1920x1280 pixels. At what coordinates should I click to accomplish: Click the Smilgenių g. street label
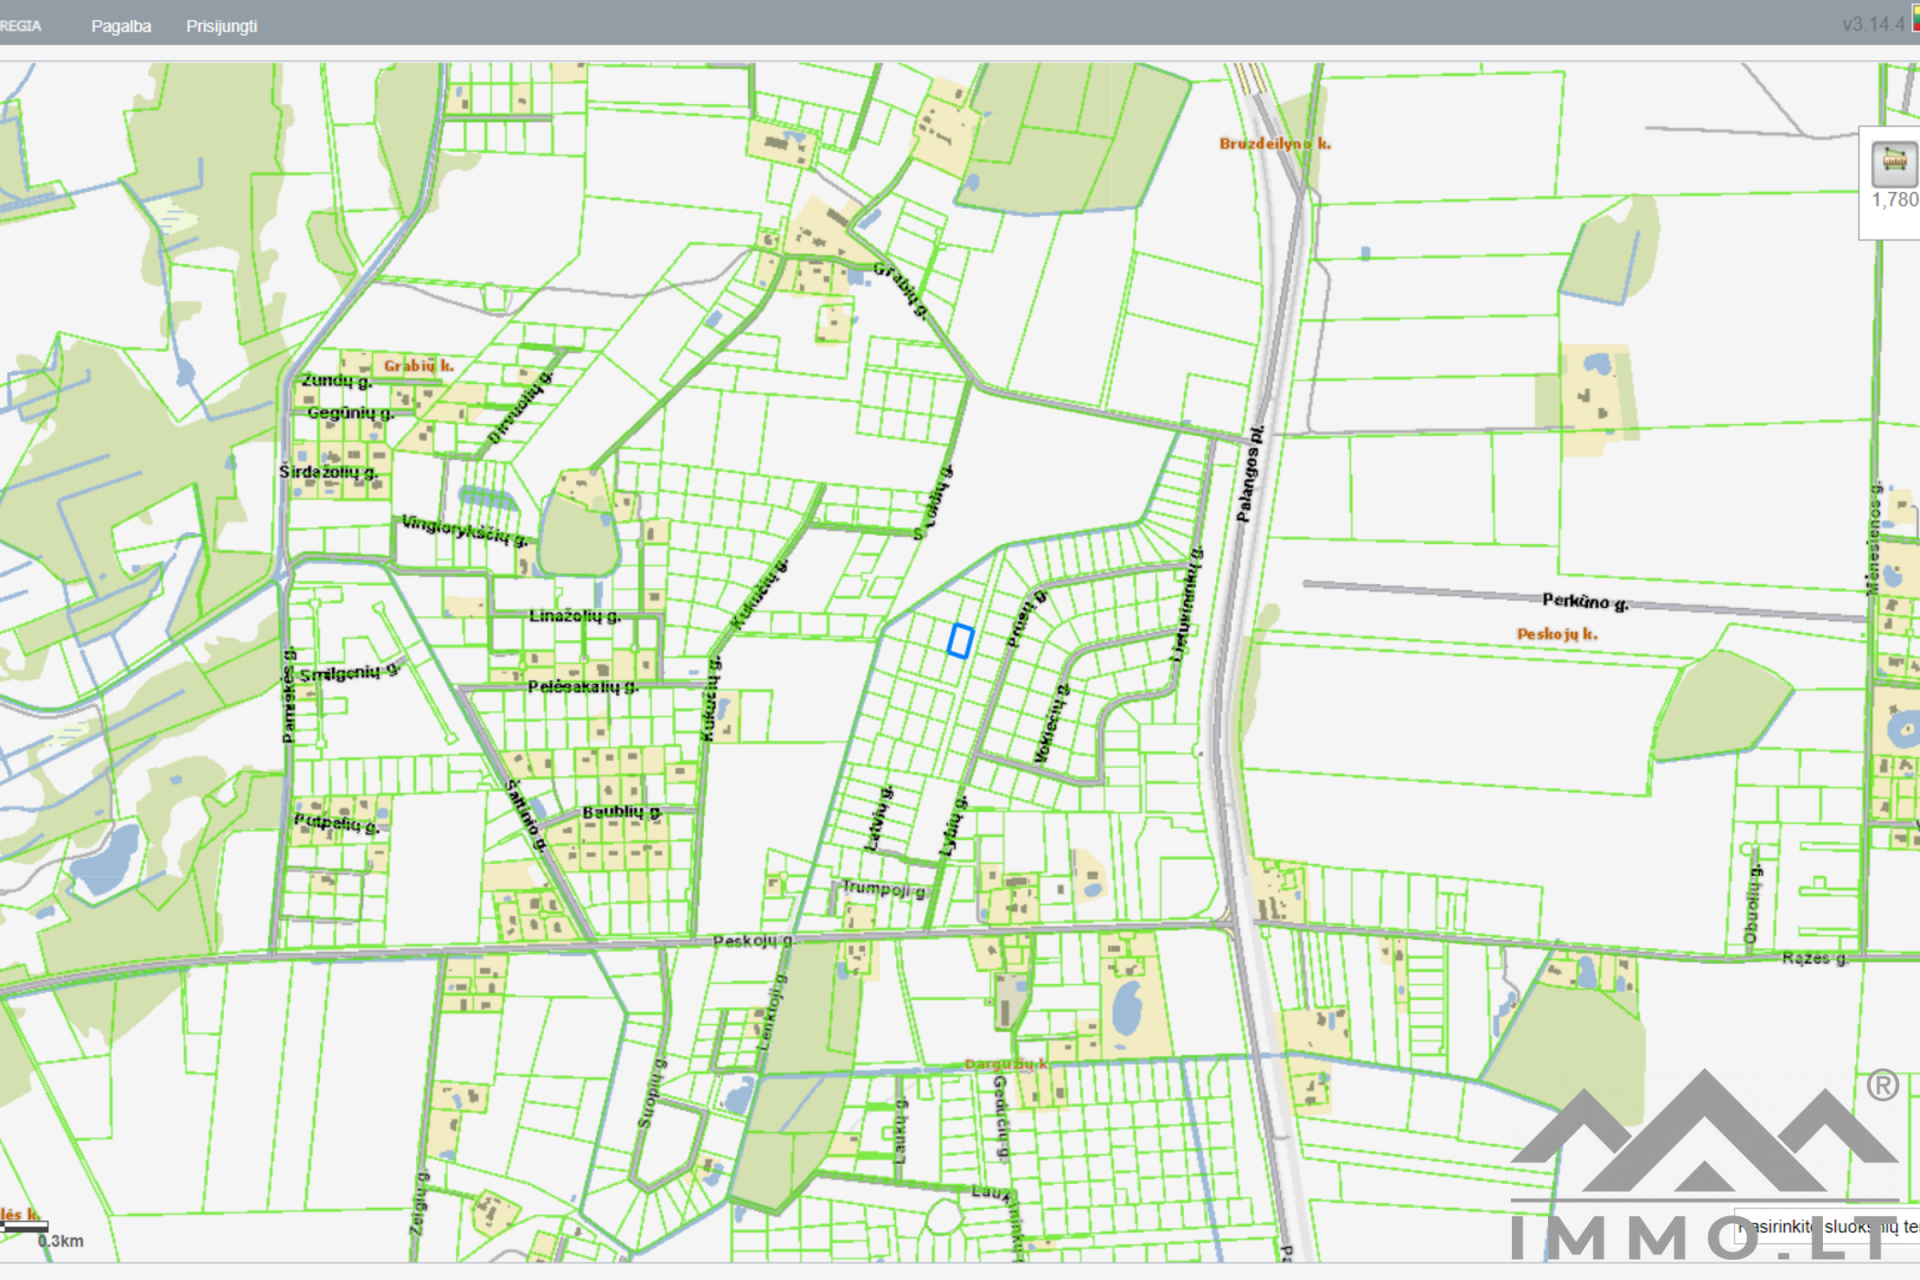tap(349, 673)
